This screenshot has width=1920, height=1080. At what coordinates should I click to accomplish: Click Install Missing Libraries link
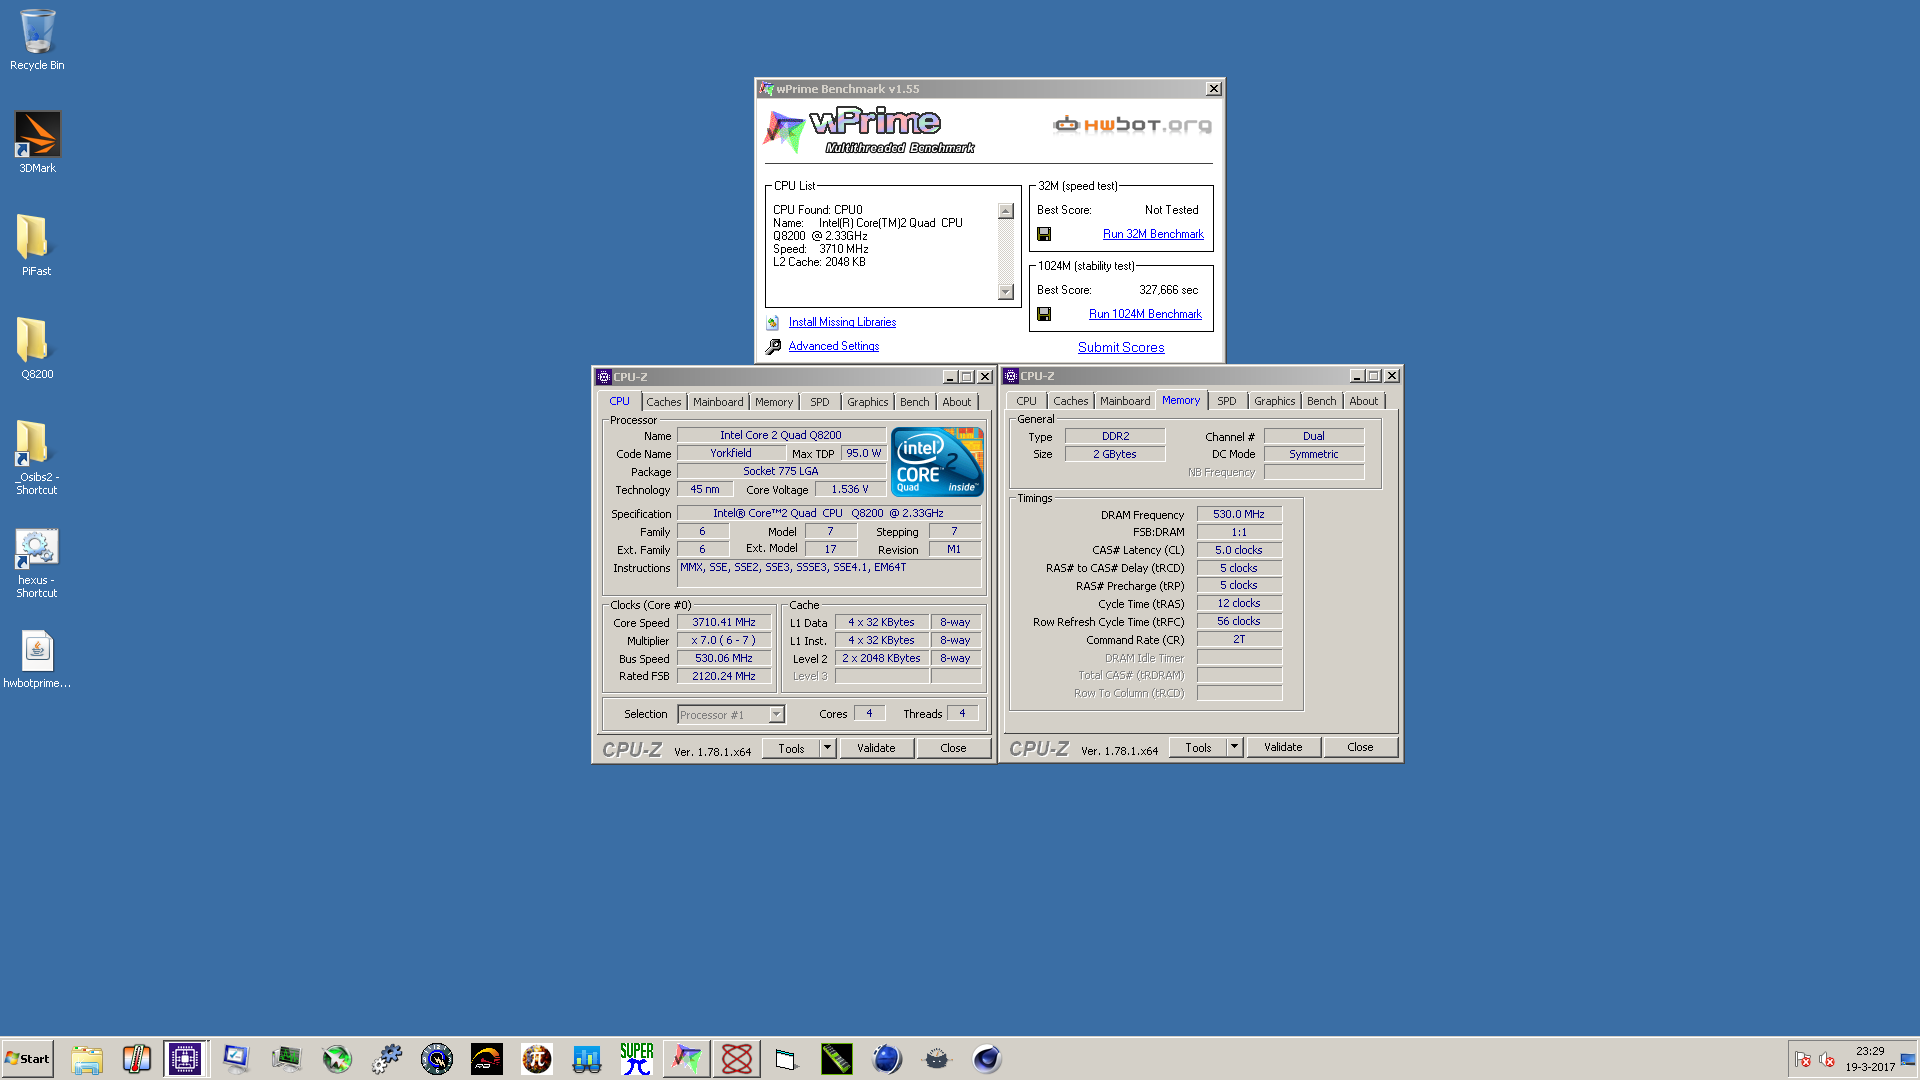(x=842, y=322)
